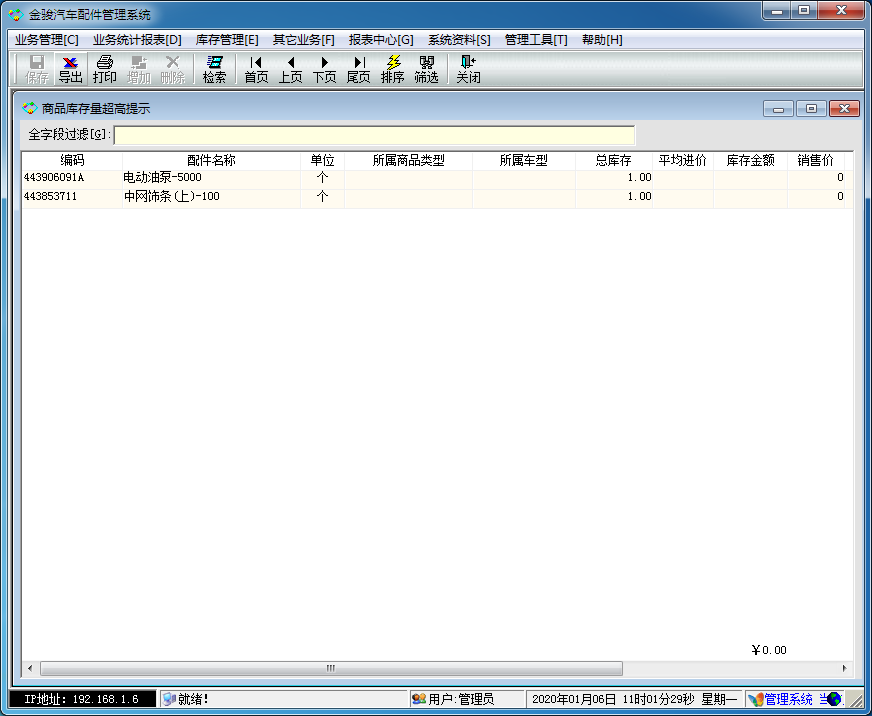Open the 业务统计报表[D] menu
872x716 pixels.
pyautogui.click(x=137, y=40)
